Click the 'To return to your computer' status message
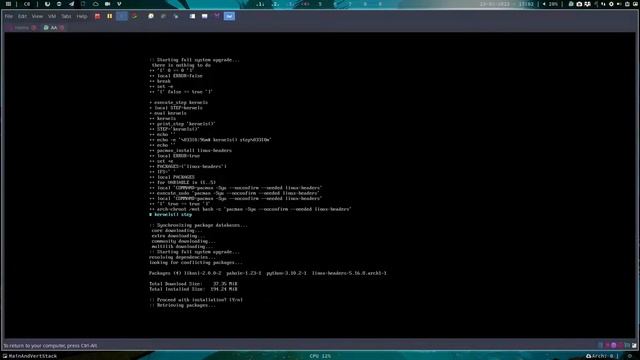This screenshot has height=360, width=640. coord(50,346)
